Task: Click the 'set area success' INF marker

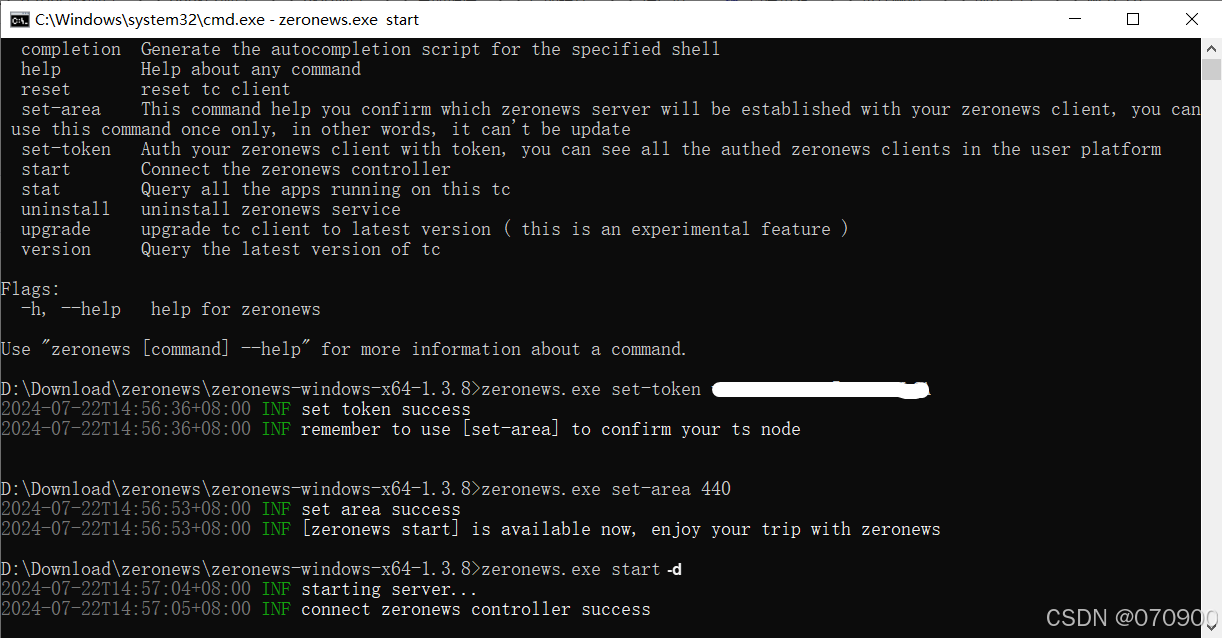Action: (x=275, y=509)
